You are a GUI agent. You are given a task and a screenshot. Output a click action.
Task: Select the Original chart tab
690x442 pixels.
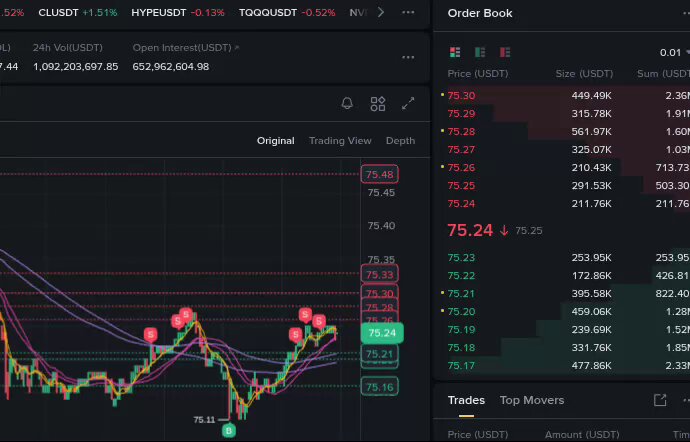[275, 140]
